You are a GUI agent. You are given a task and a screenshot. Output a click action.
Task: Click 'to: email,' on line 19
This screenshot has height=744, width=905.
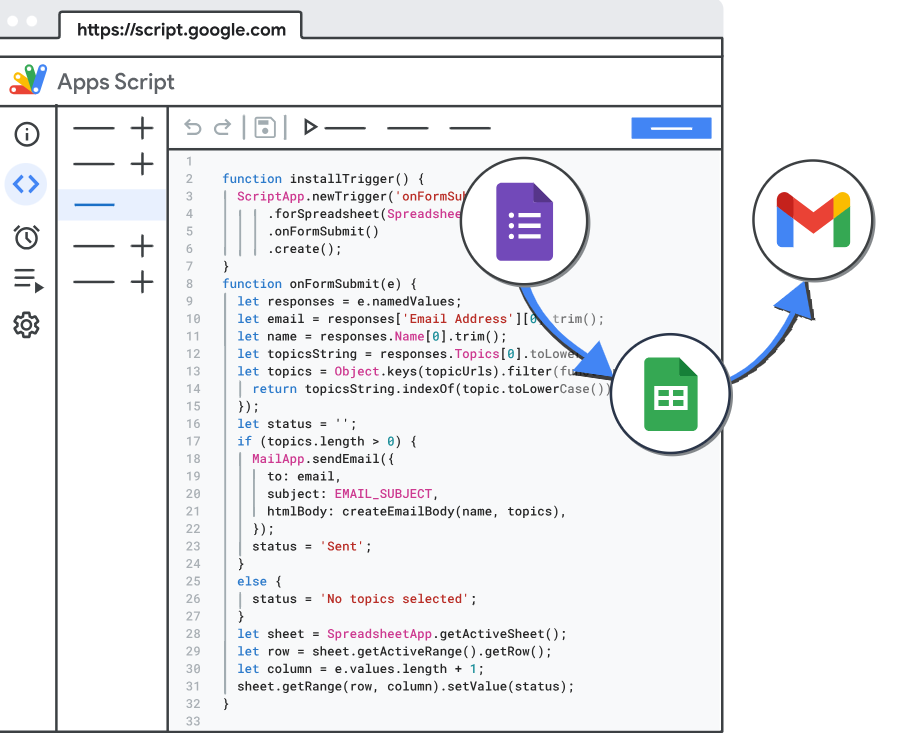click(304, 476)
